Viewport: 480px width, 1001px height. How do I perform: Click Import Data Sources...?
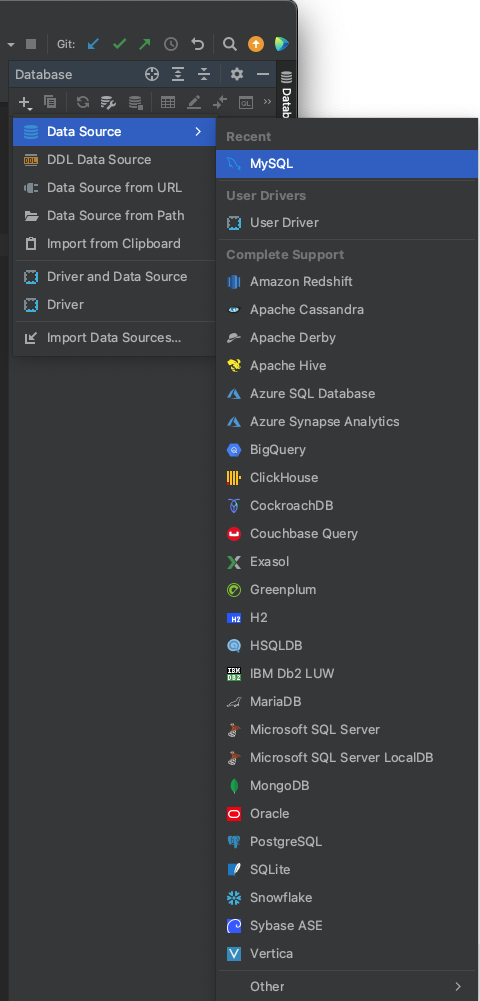pyautogui.click(x=114, y=338)
